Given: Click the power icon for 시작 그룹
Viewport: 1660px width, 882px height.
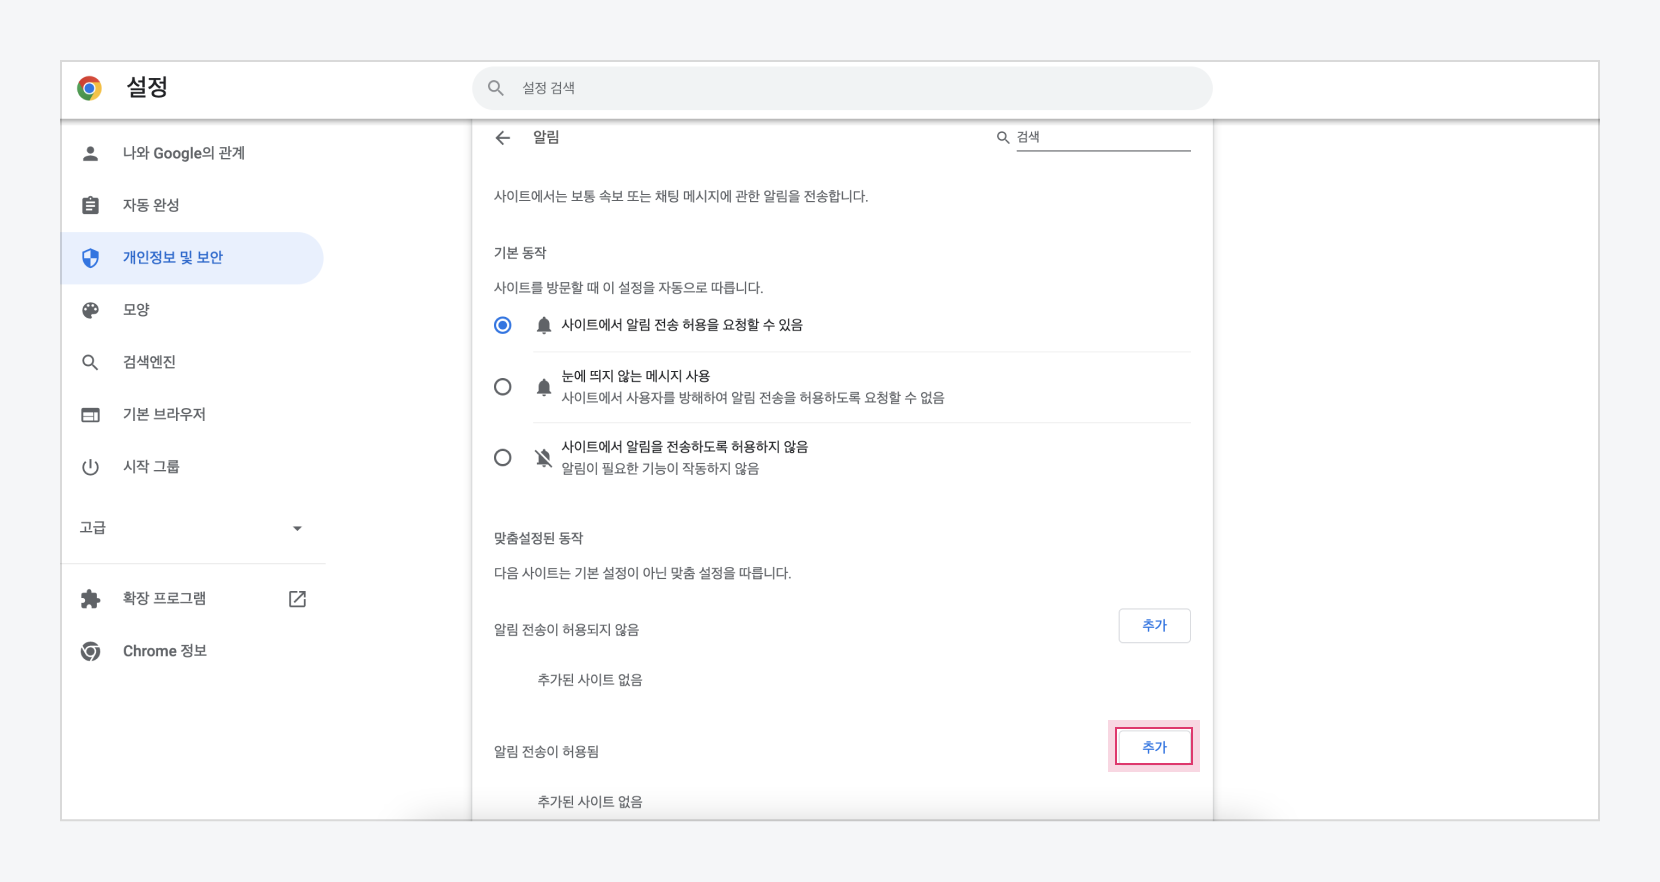Looking at the screenshot, I should pyautogui.click(x=90, y=467).
